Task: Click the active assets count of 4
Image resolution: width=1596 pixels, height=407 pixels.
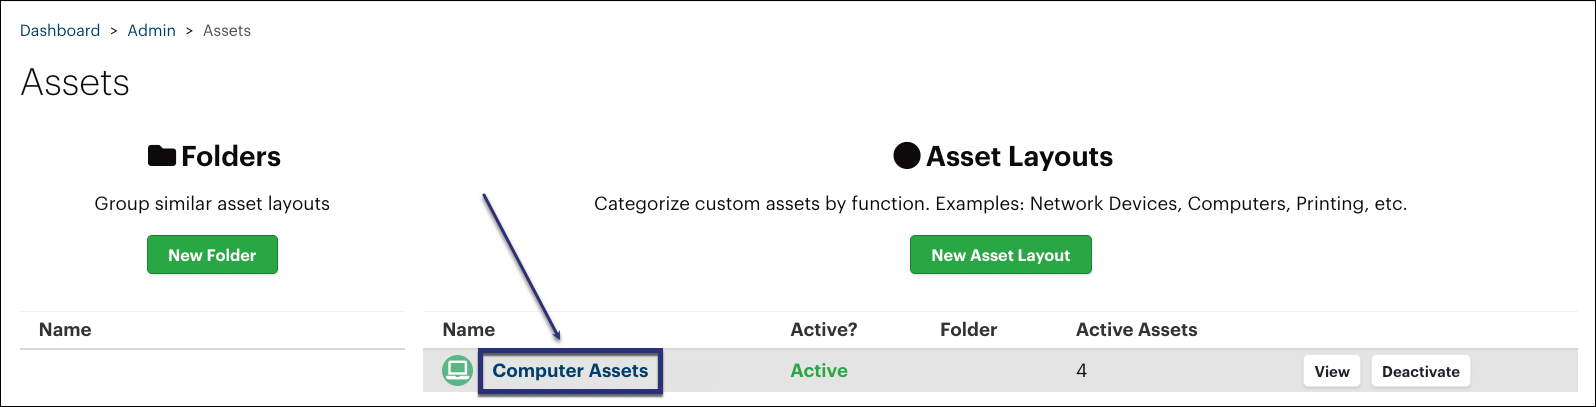Action: (x=1081, y=371)
